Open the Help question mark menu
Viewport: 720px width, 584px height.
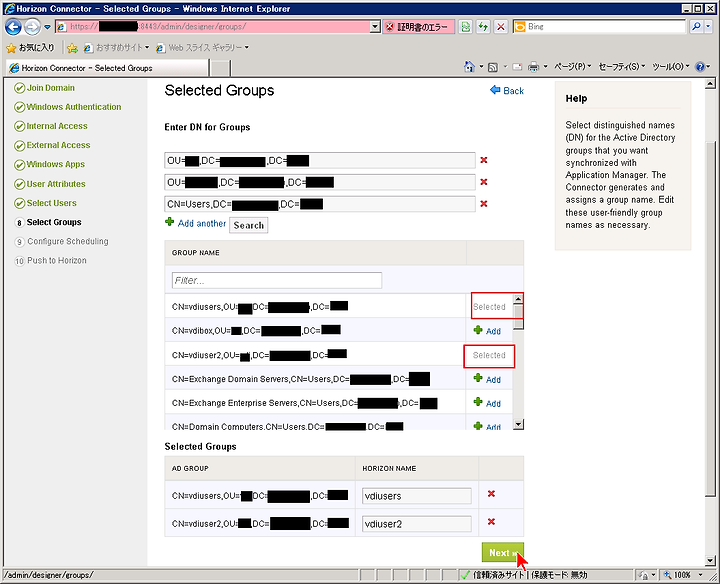[703, 67]
